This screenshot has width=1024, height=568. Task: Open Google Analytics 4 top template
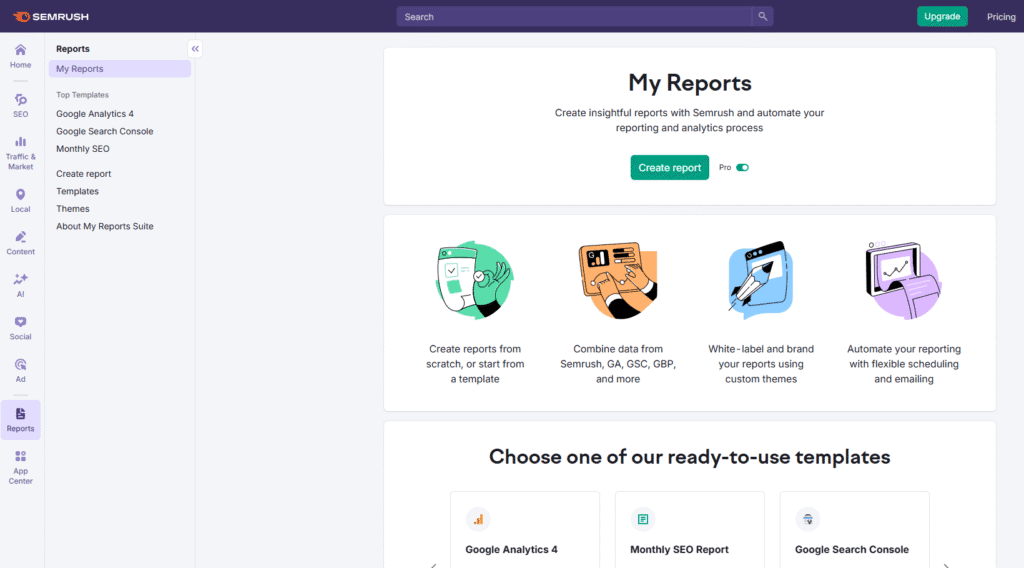tap(95, 114)
